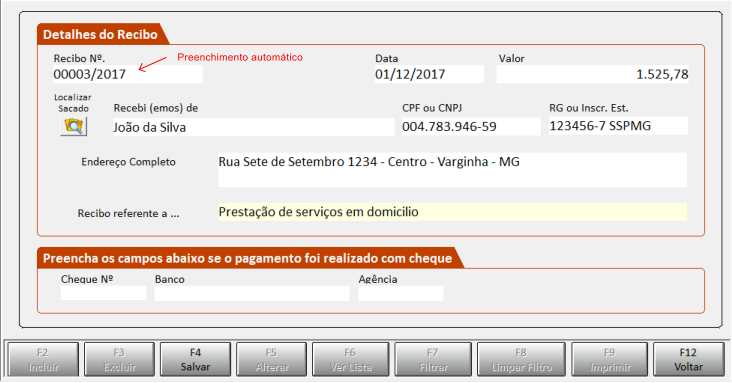Click the Detalhes do Recibo header
The width and height of the screenshot is (732, 383).
coord(100,35)
